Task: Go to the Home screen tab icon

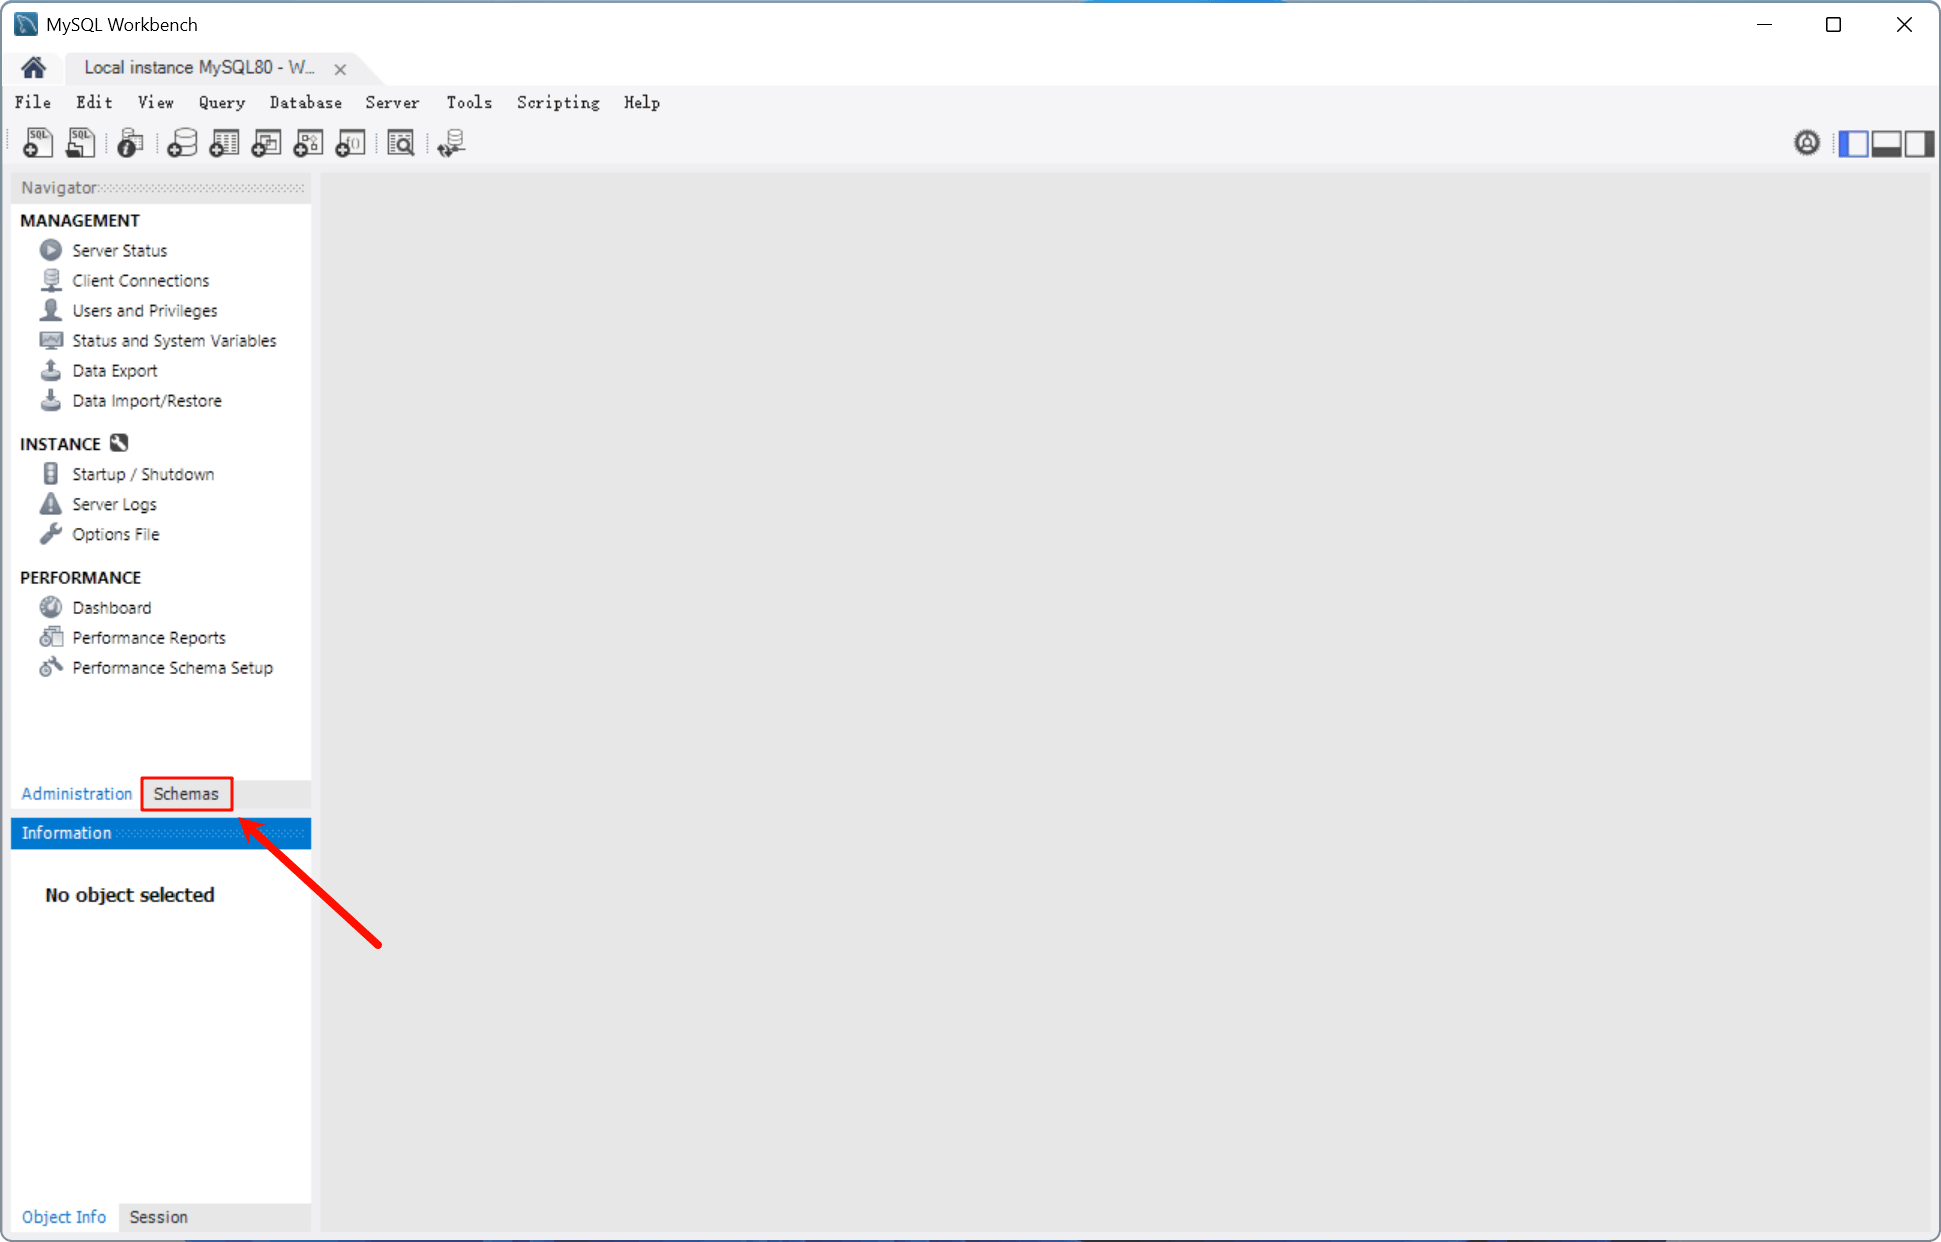Action: click(33, 67)
